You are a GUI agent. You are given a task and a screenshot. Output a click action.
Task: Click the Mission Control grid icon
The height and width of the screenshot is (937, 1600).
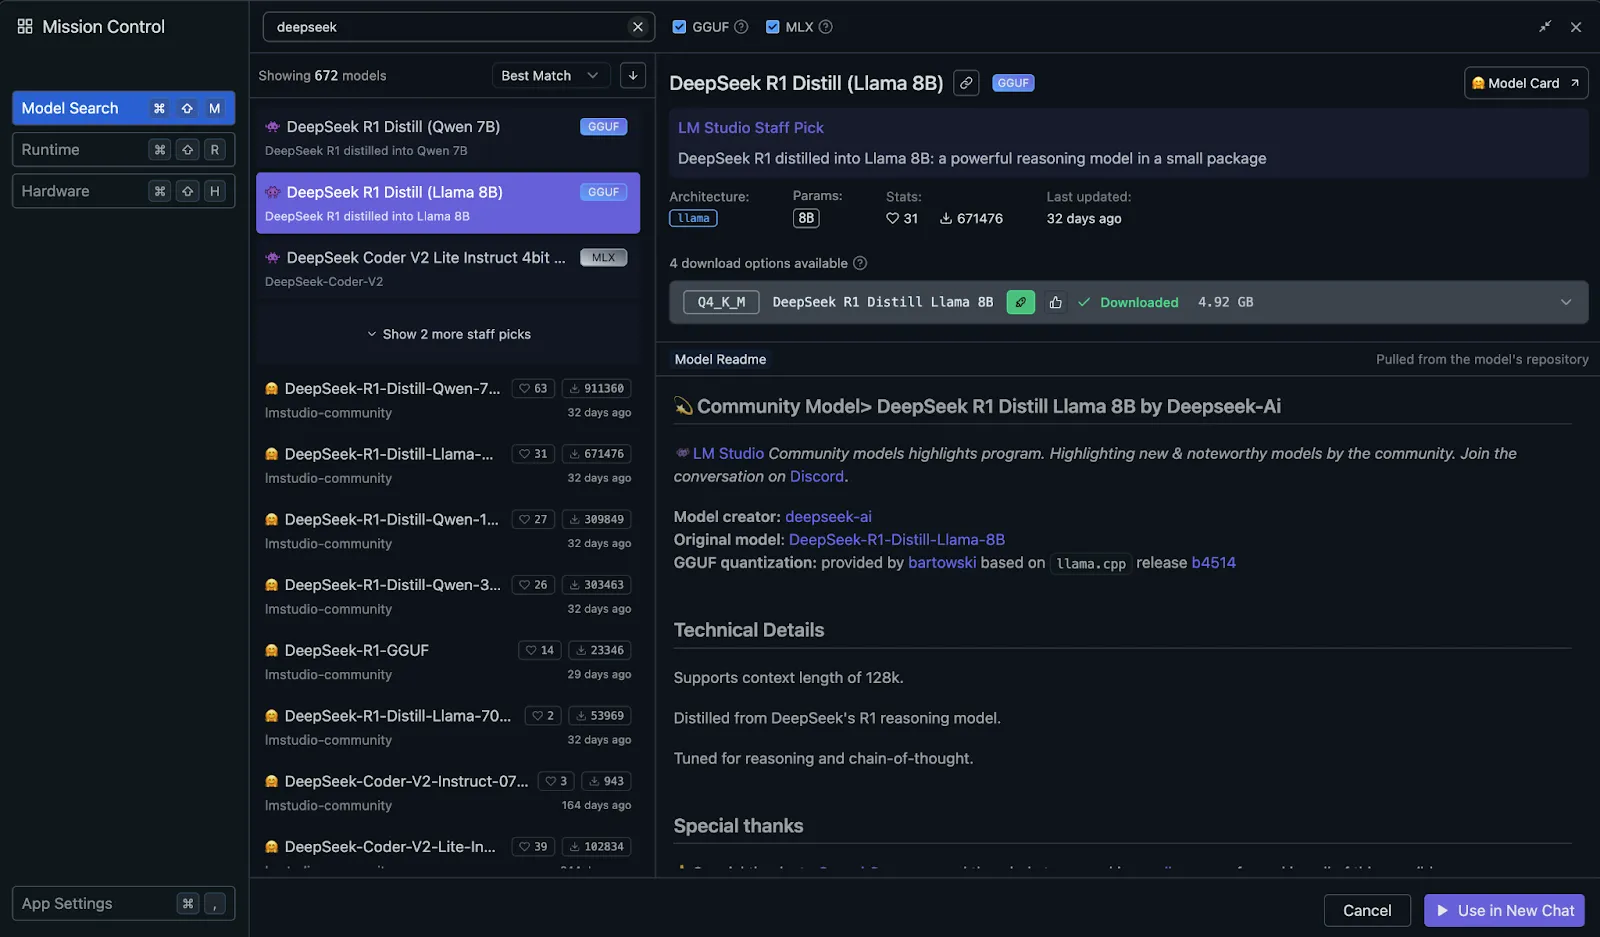[25, 27]
